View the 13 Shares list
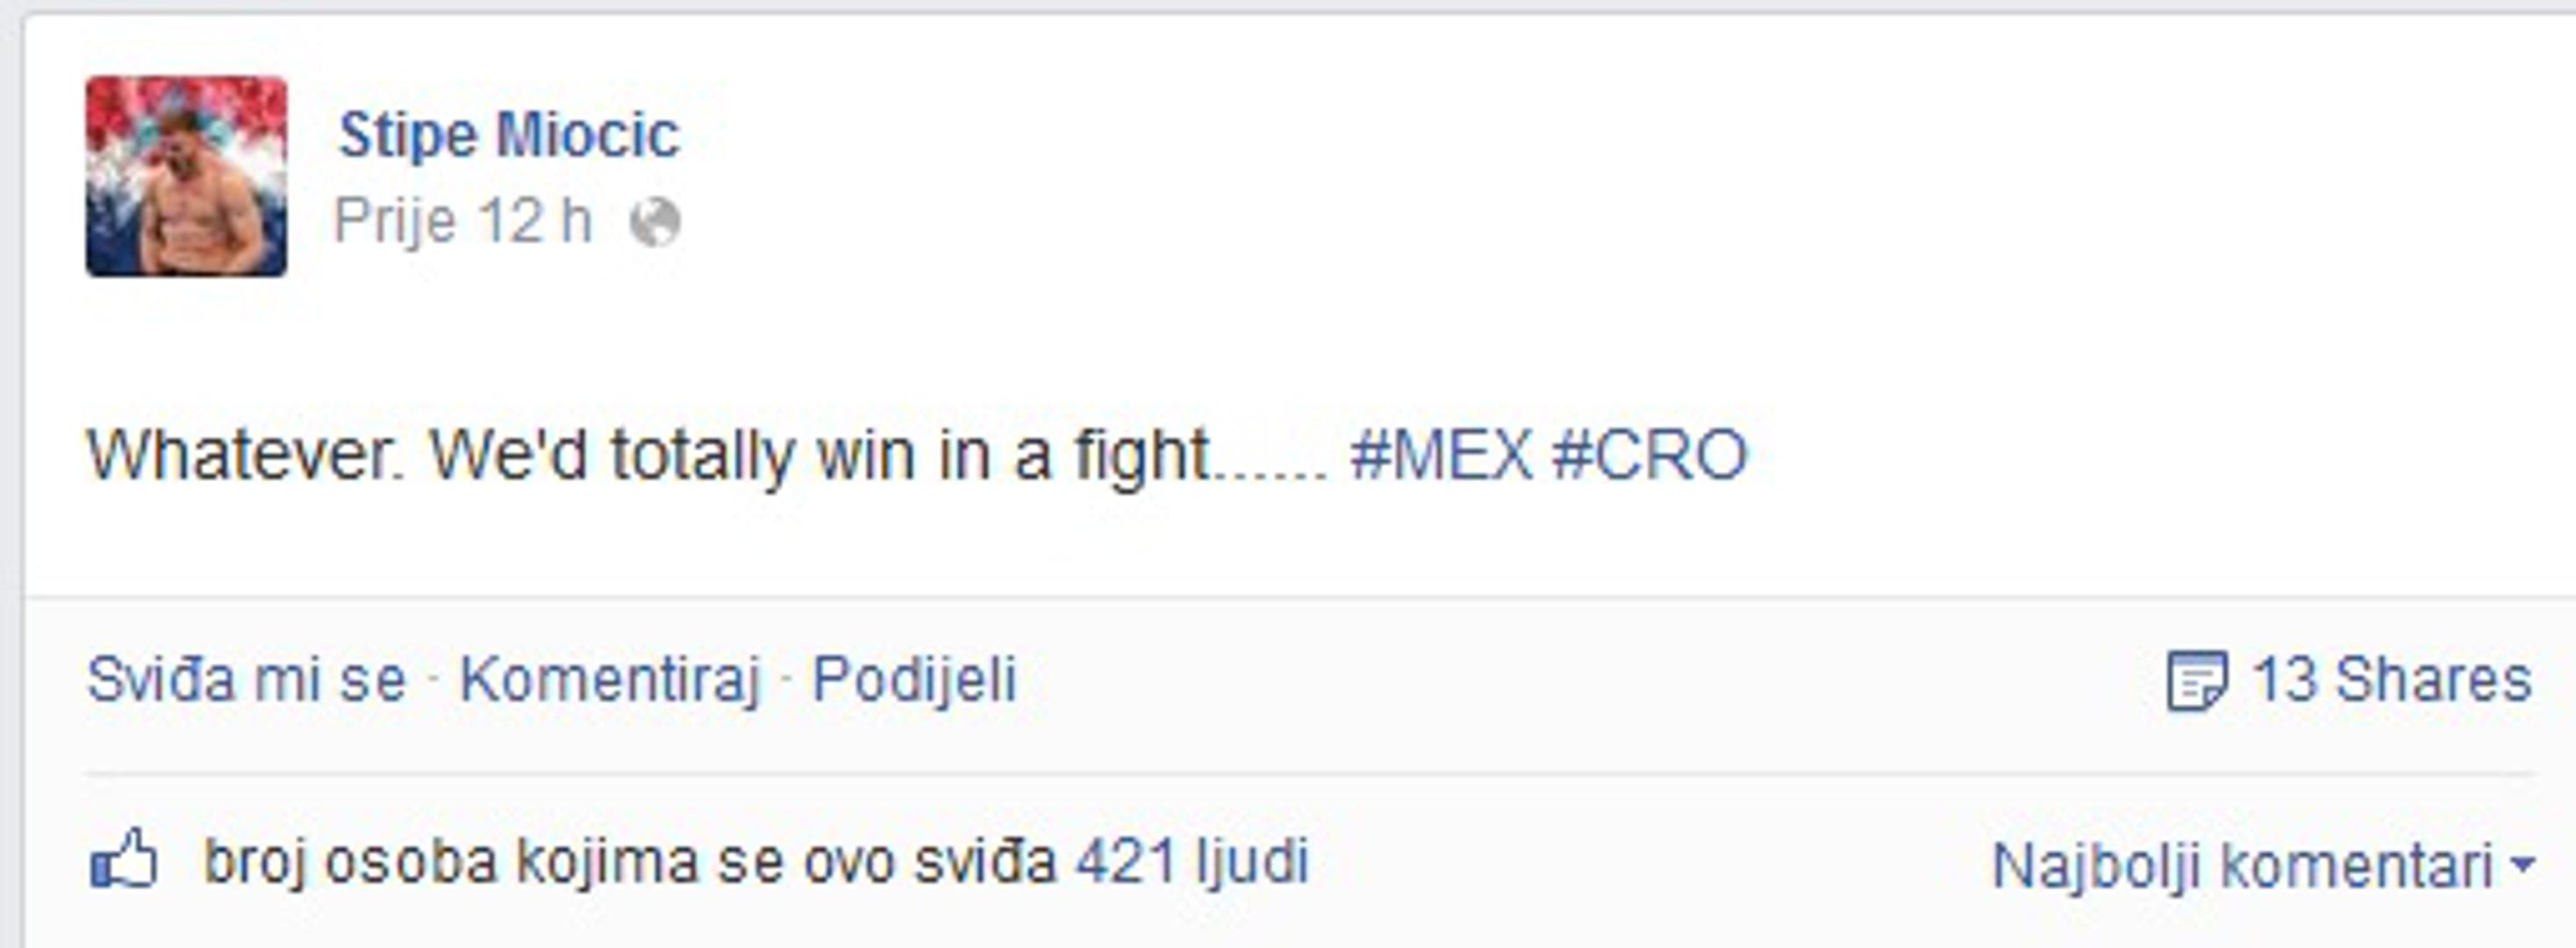 coord(2391,680)
